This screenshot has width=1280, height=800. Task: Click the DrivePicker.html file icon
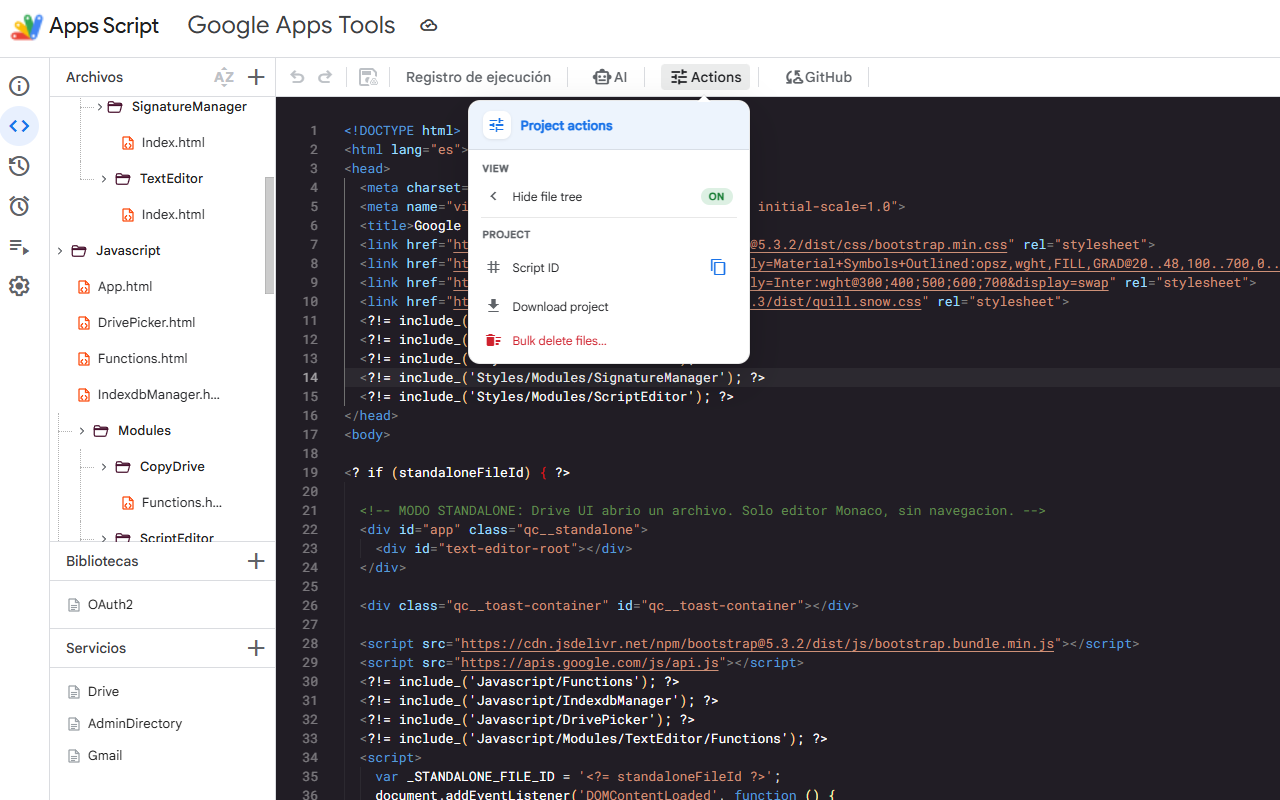point(84,323)
